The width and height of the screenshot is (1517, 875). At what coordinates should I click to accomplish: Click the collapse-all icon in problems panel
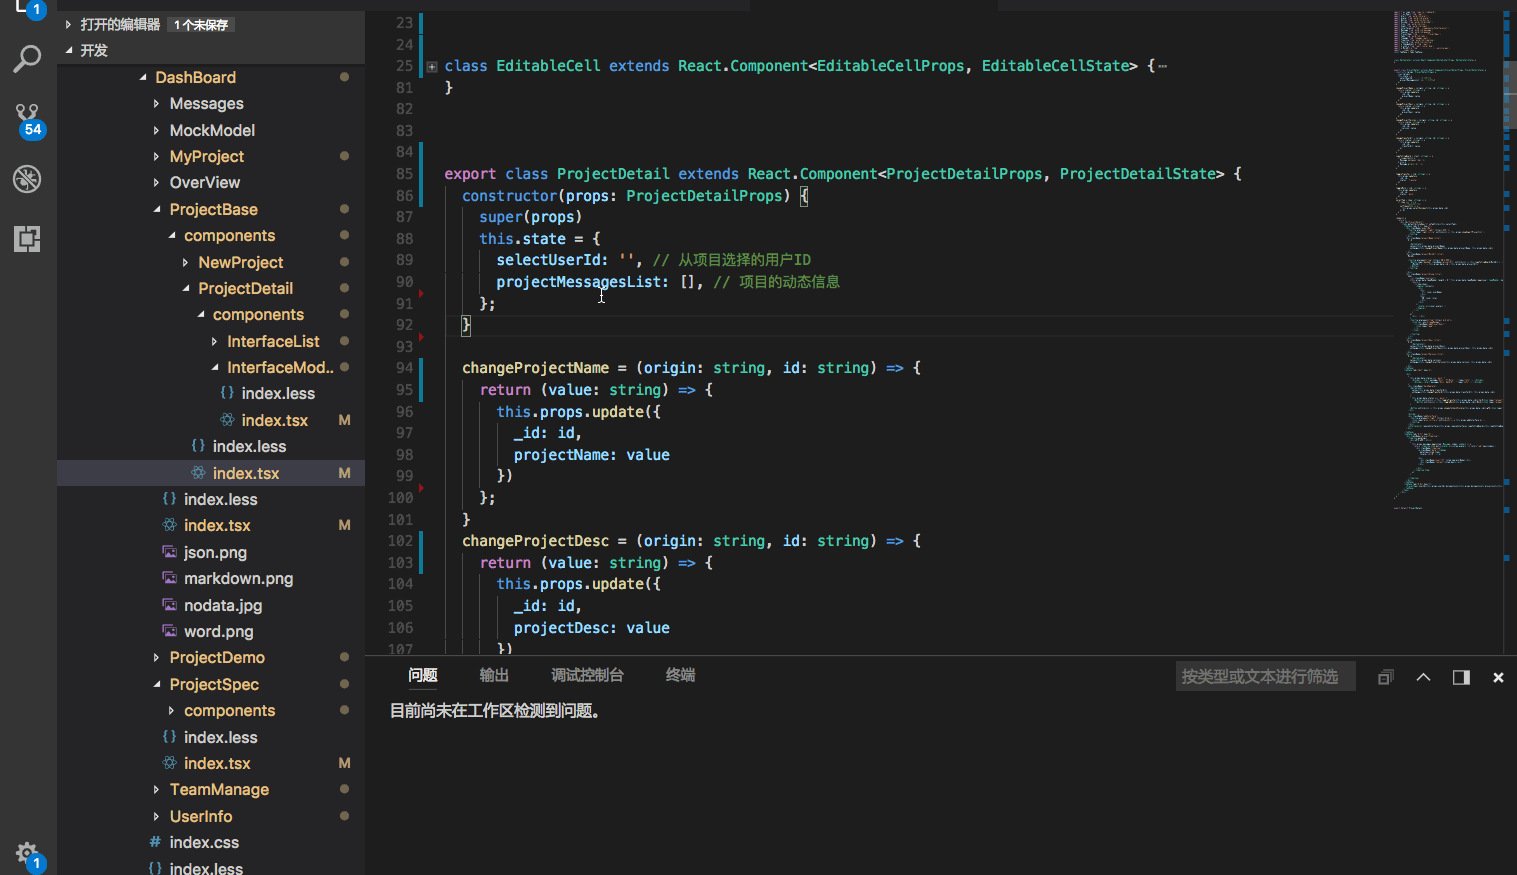click(1385, 677)
